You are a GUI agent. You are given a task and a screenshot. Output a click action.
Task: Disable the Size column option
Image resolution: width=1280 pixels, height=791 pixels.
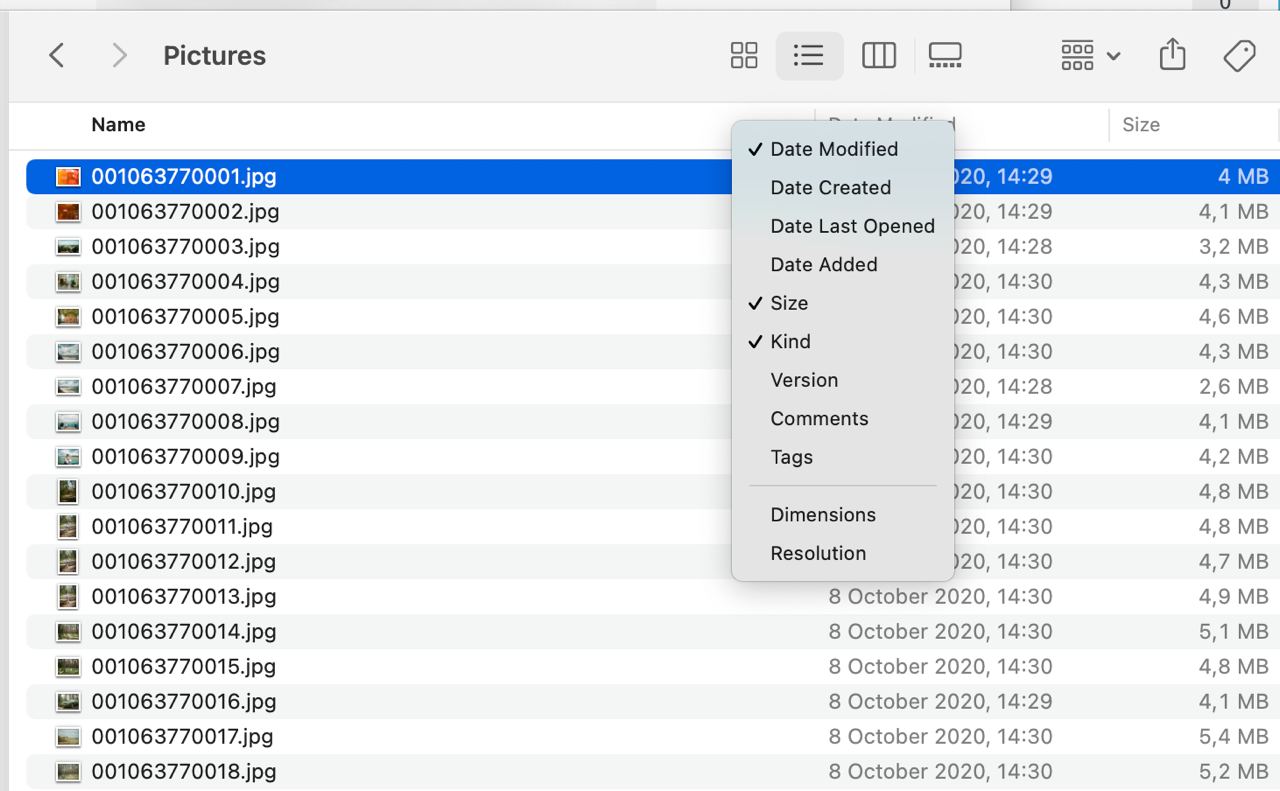789,303
